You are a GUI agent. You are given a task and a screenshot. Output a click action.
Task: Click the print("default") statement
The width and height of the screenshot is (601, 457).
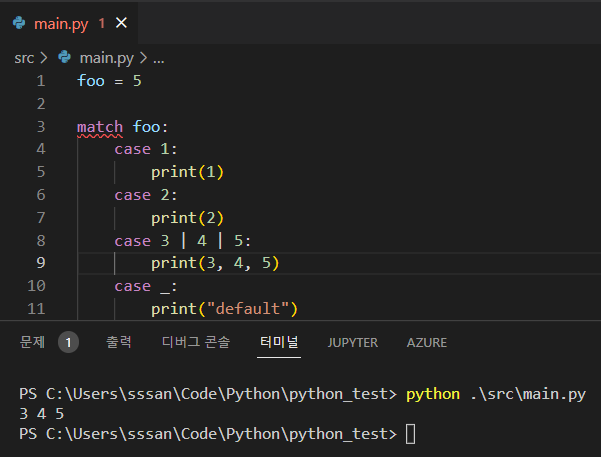[x=225, y=308]
